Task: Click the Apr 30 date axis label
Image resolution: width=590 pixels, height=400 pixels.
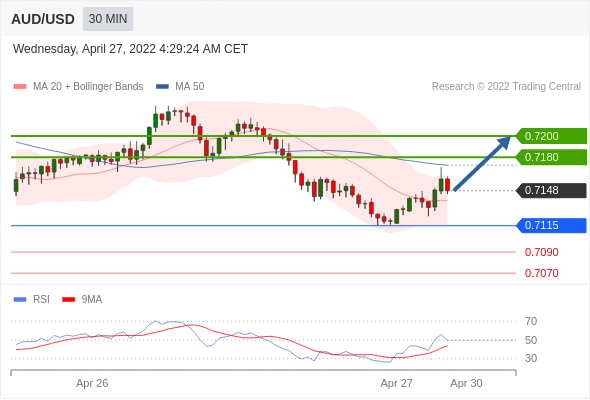Action: coord(466,383)
